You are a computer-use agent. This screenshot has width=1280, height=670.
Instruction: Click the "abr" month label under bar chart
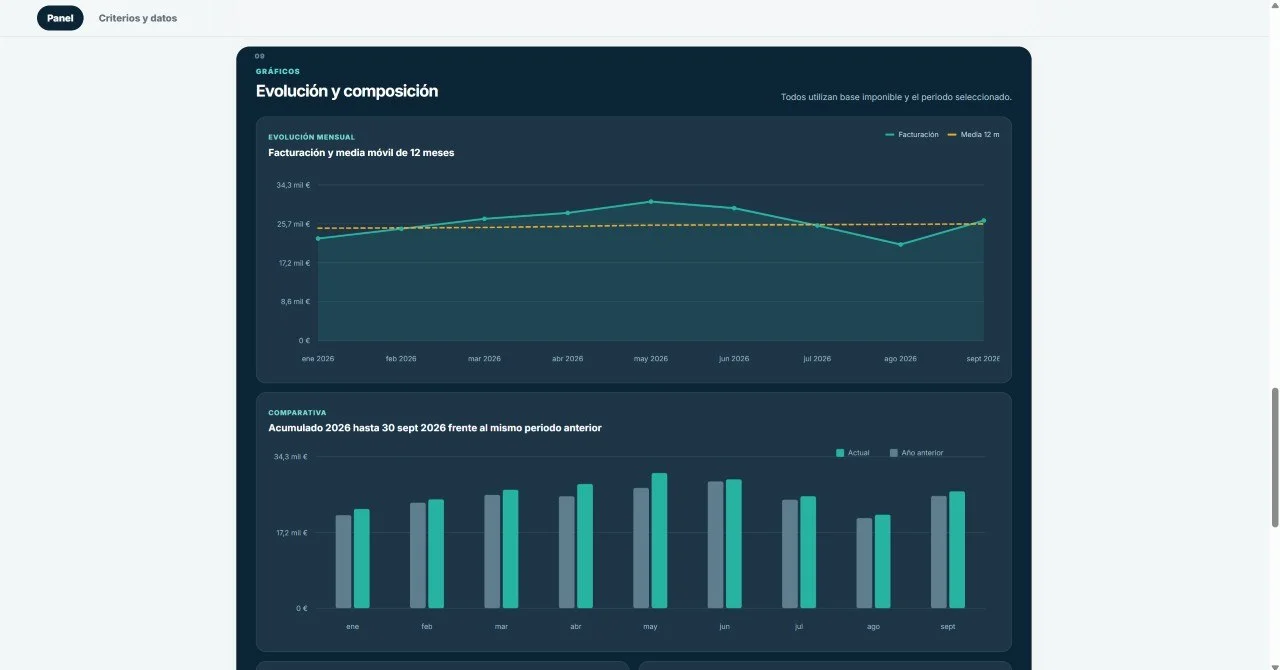coord(576,627)
